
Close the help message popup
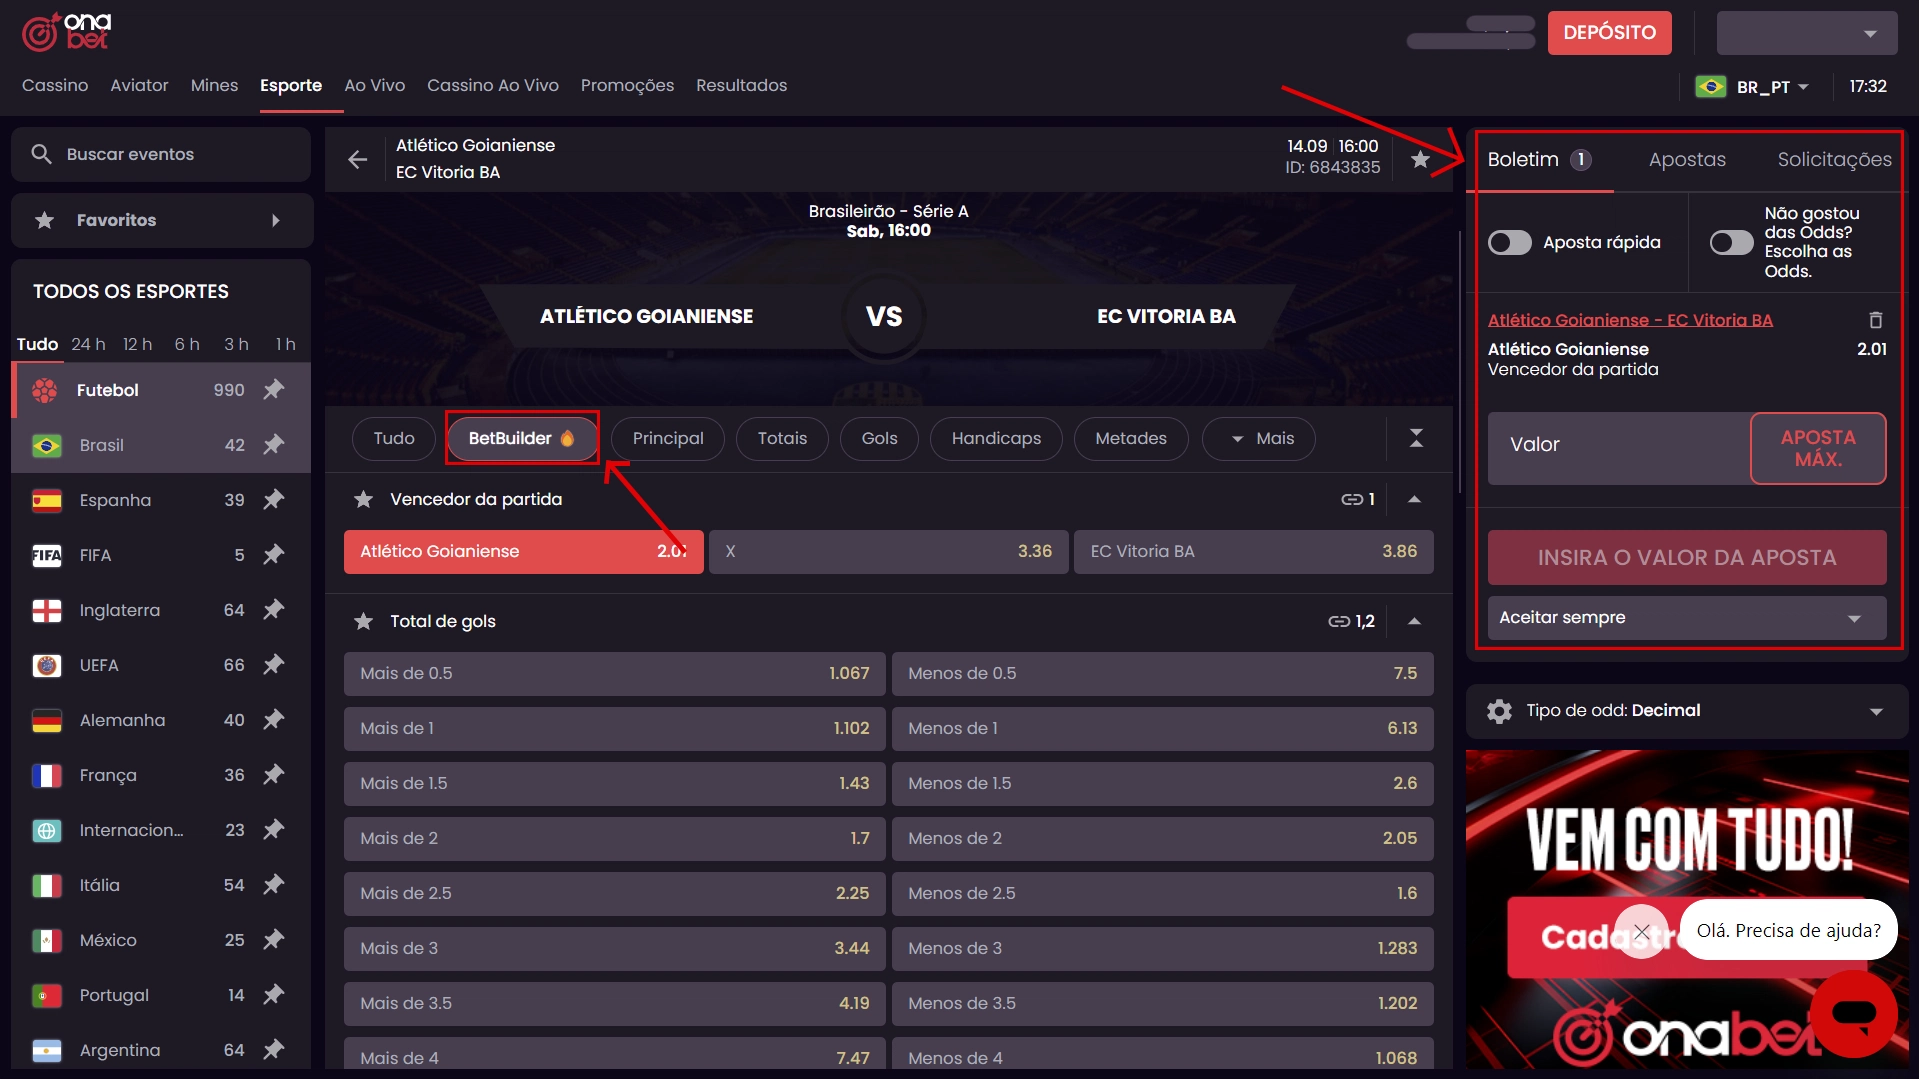[x=1641, y=931]
